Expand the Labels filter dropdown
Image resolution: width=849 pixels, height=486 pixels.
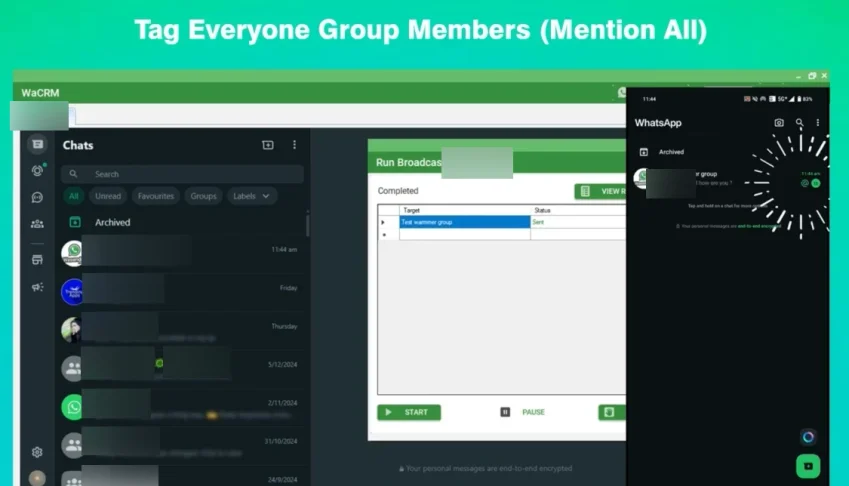[252, 196]
